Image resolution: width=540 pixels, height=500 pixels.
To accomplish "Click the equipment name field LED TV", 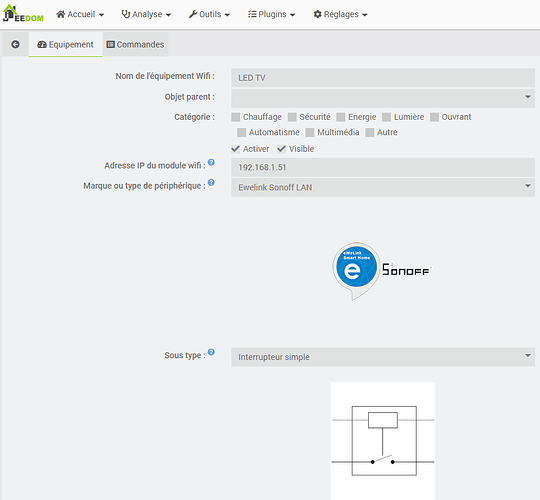I will 383,77.
